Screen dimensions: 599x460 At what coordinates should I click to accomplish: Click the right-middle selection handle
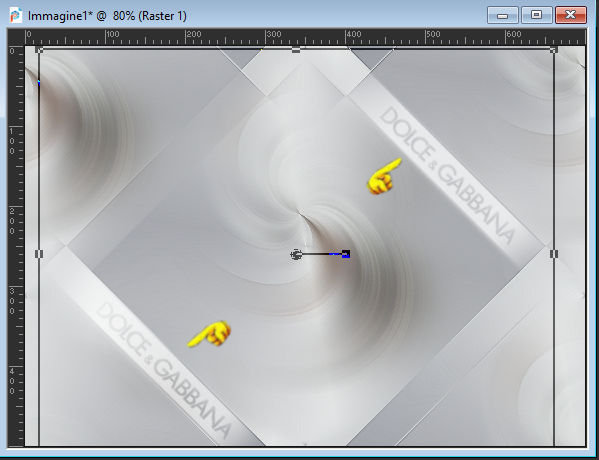click(x=554, y=254)
